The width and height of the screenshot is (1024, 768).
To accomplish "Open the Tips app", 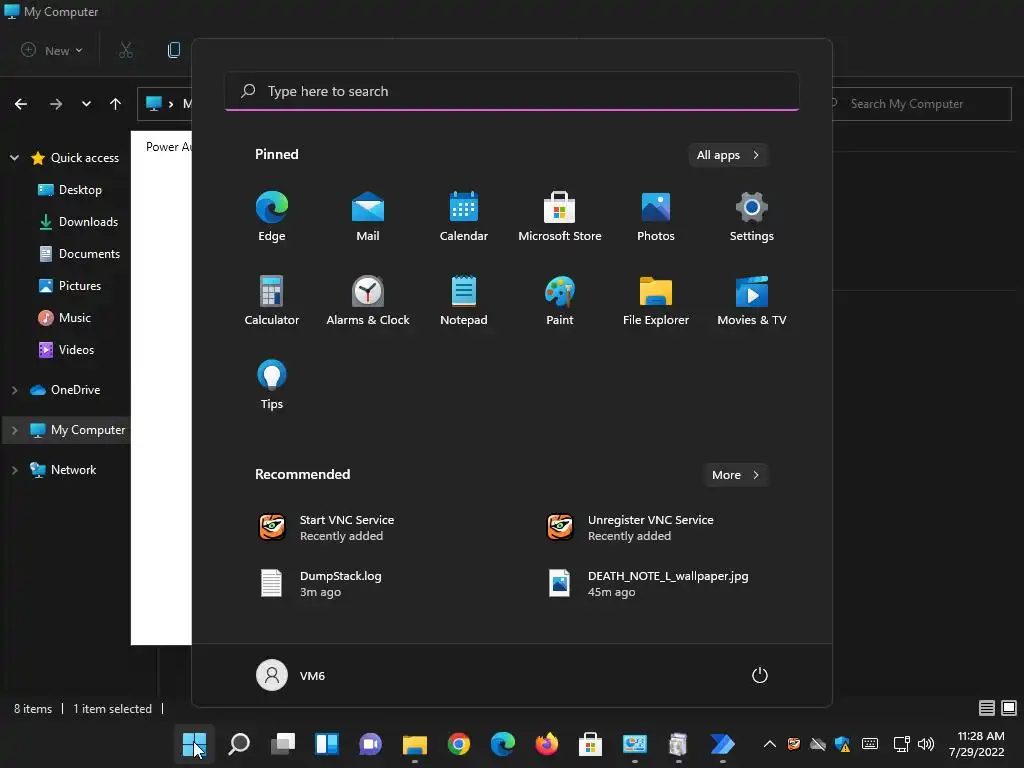I will (x=272, y=385).
